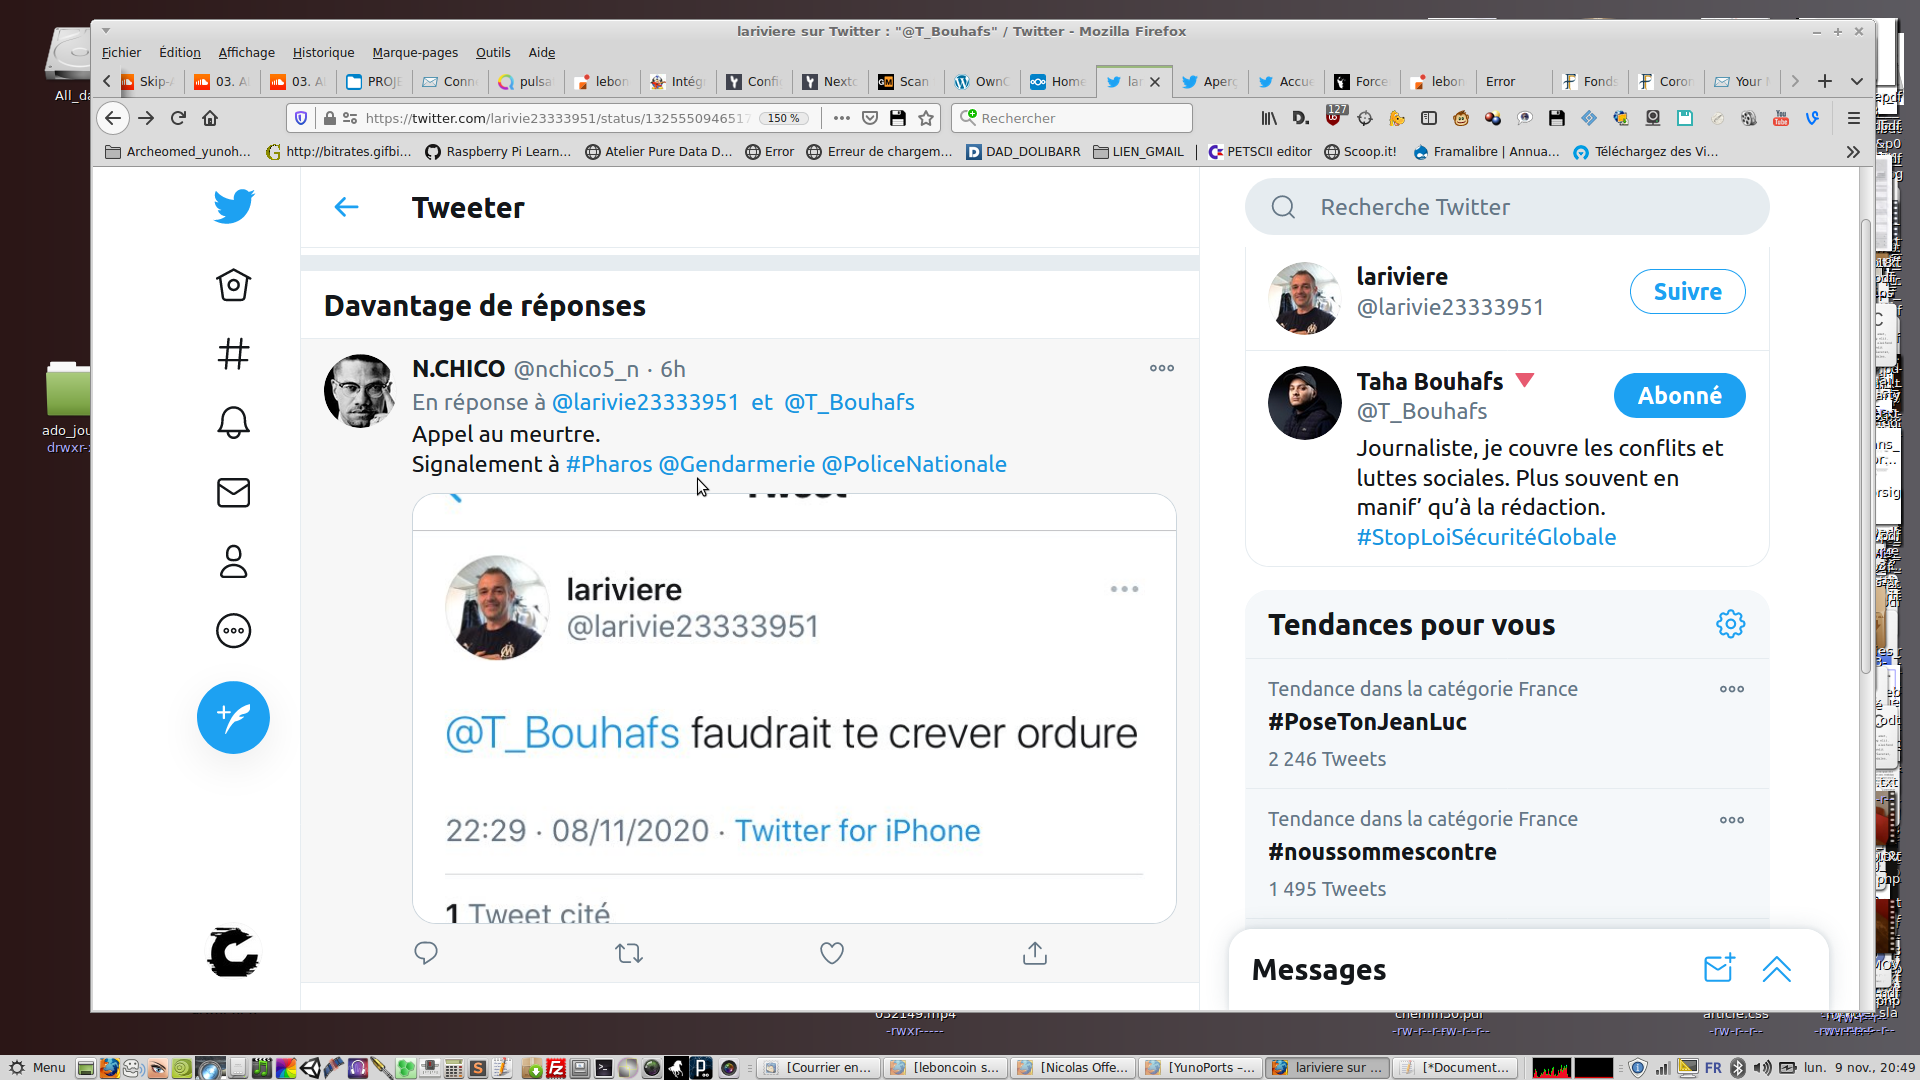Click the blue compose Tweet button
This screenshot has width=1920, height=1080.
[233, 718]
